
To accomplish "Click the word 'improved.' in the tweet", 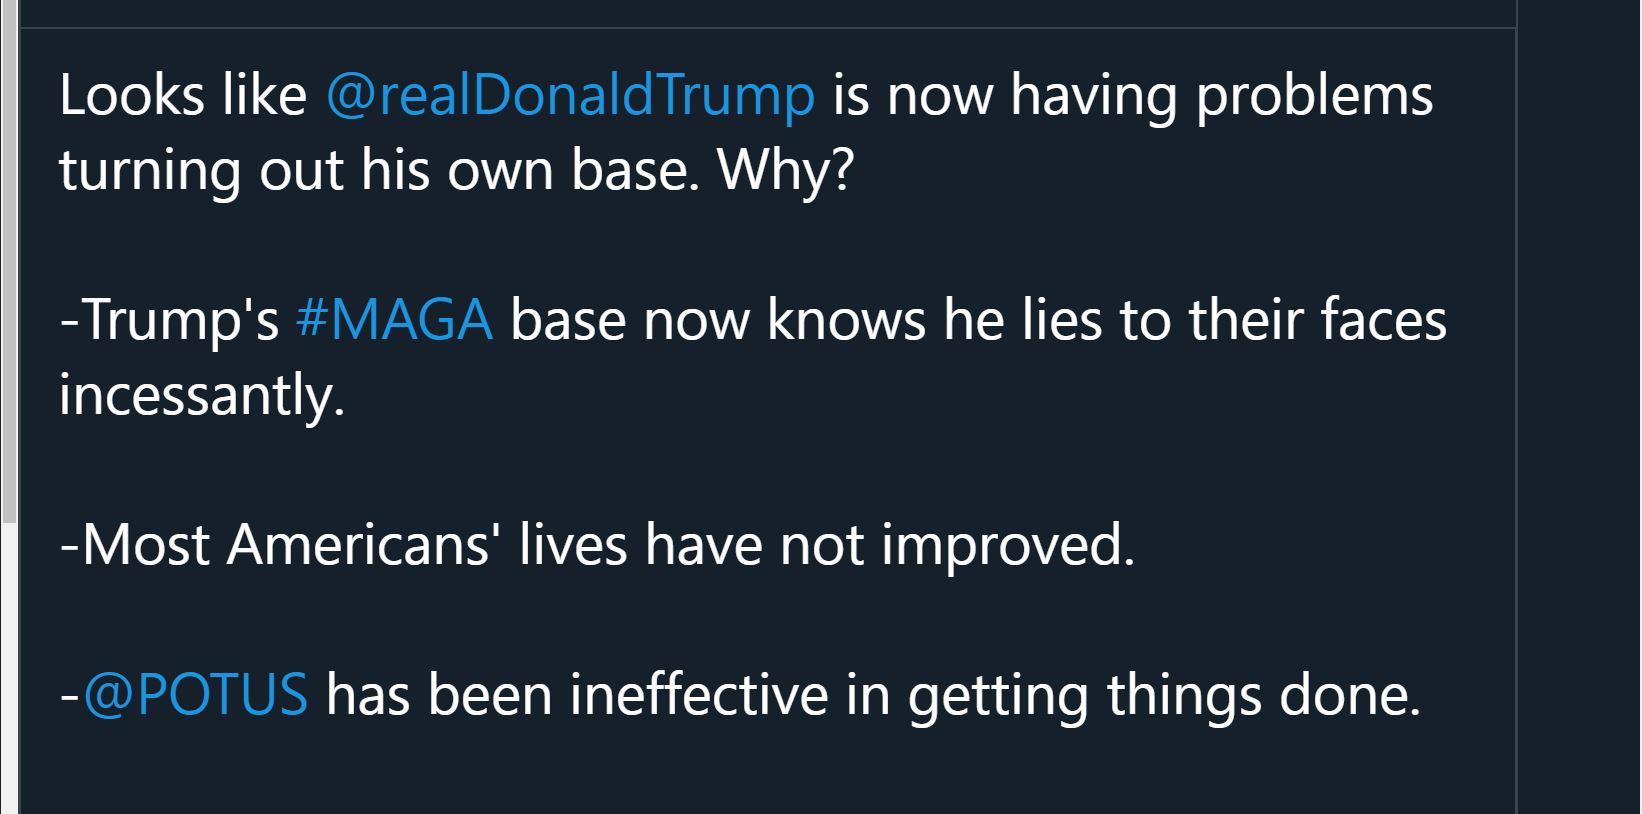I will pos(1008,546).
